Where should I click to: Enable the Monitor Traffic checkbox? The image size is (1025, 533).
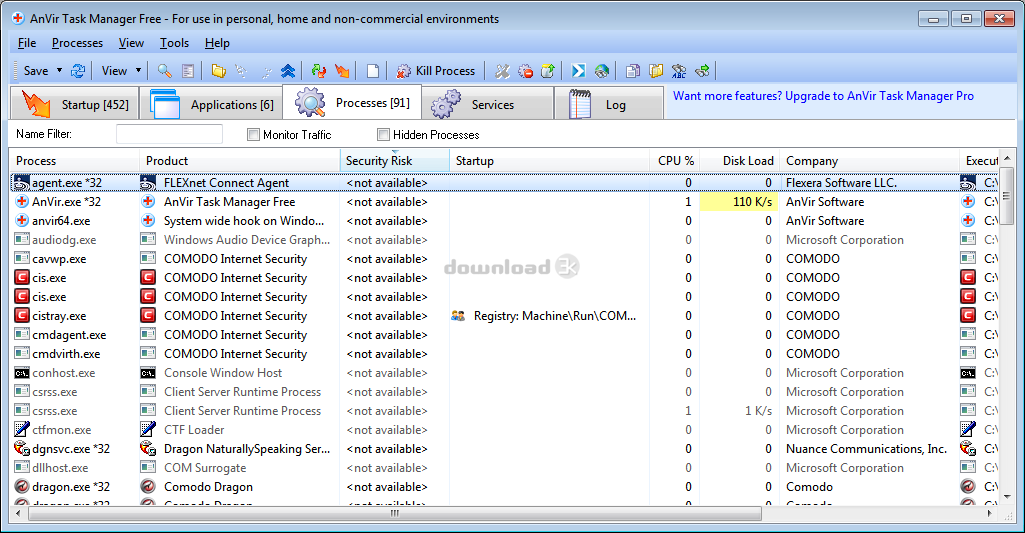pyautogui.click(x=254, y=135)
